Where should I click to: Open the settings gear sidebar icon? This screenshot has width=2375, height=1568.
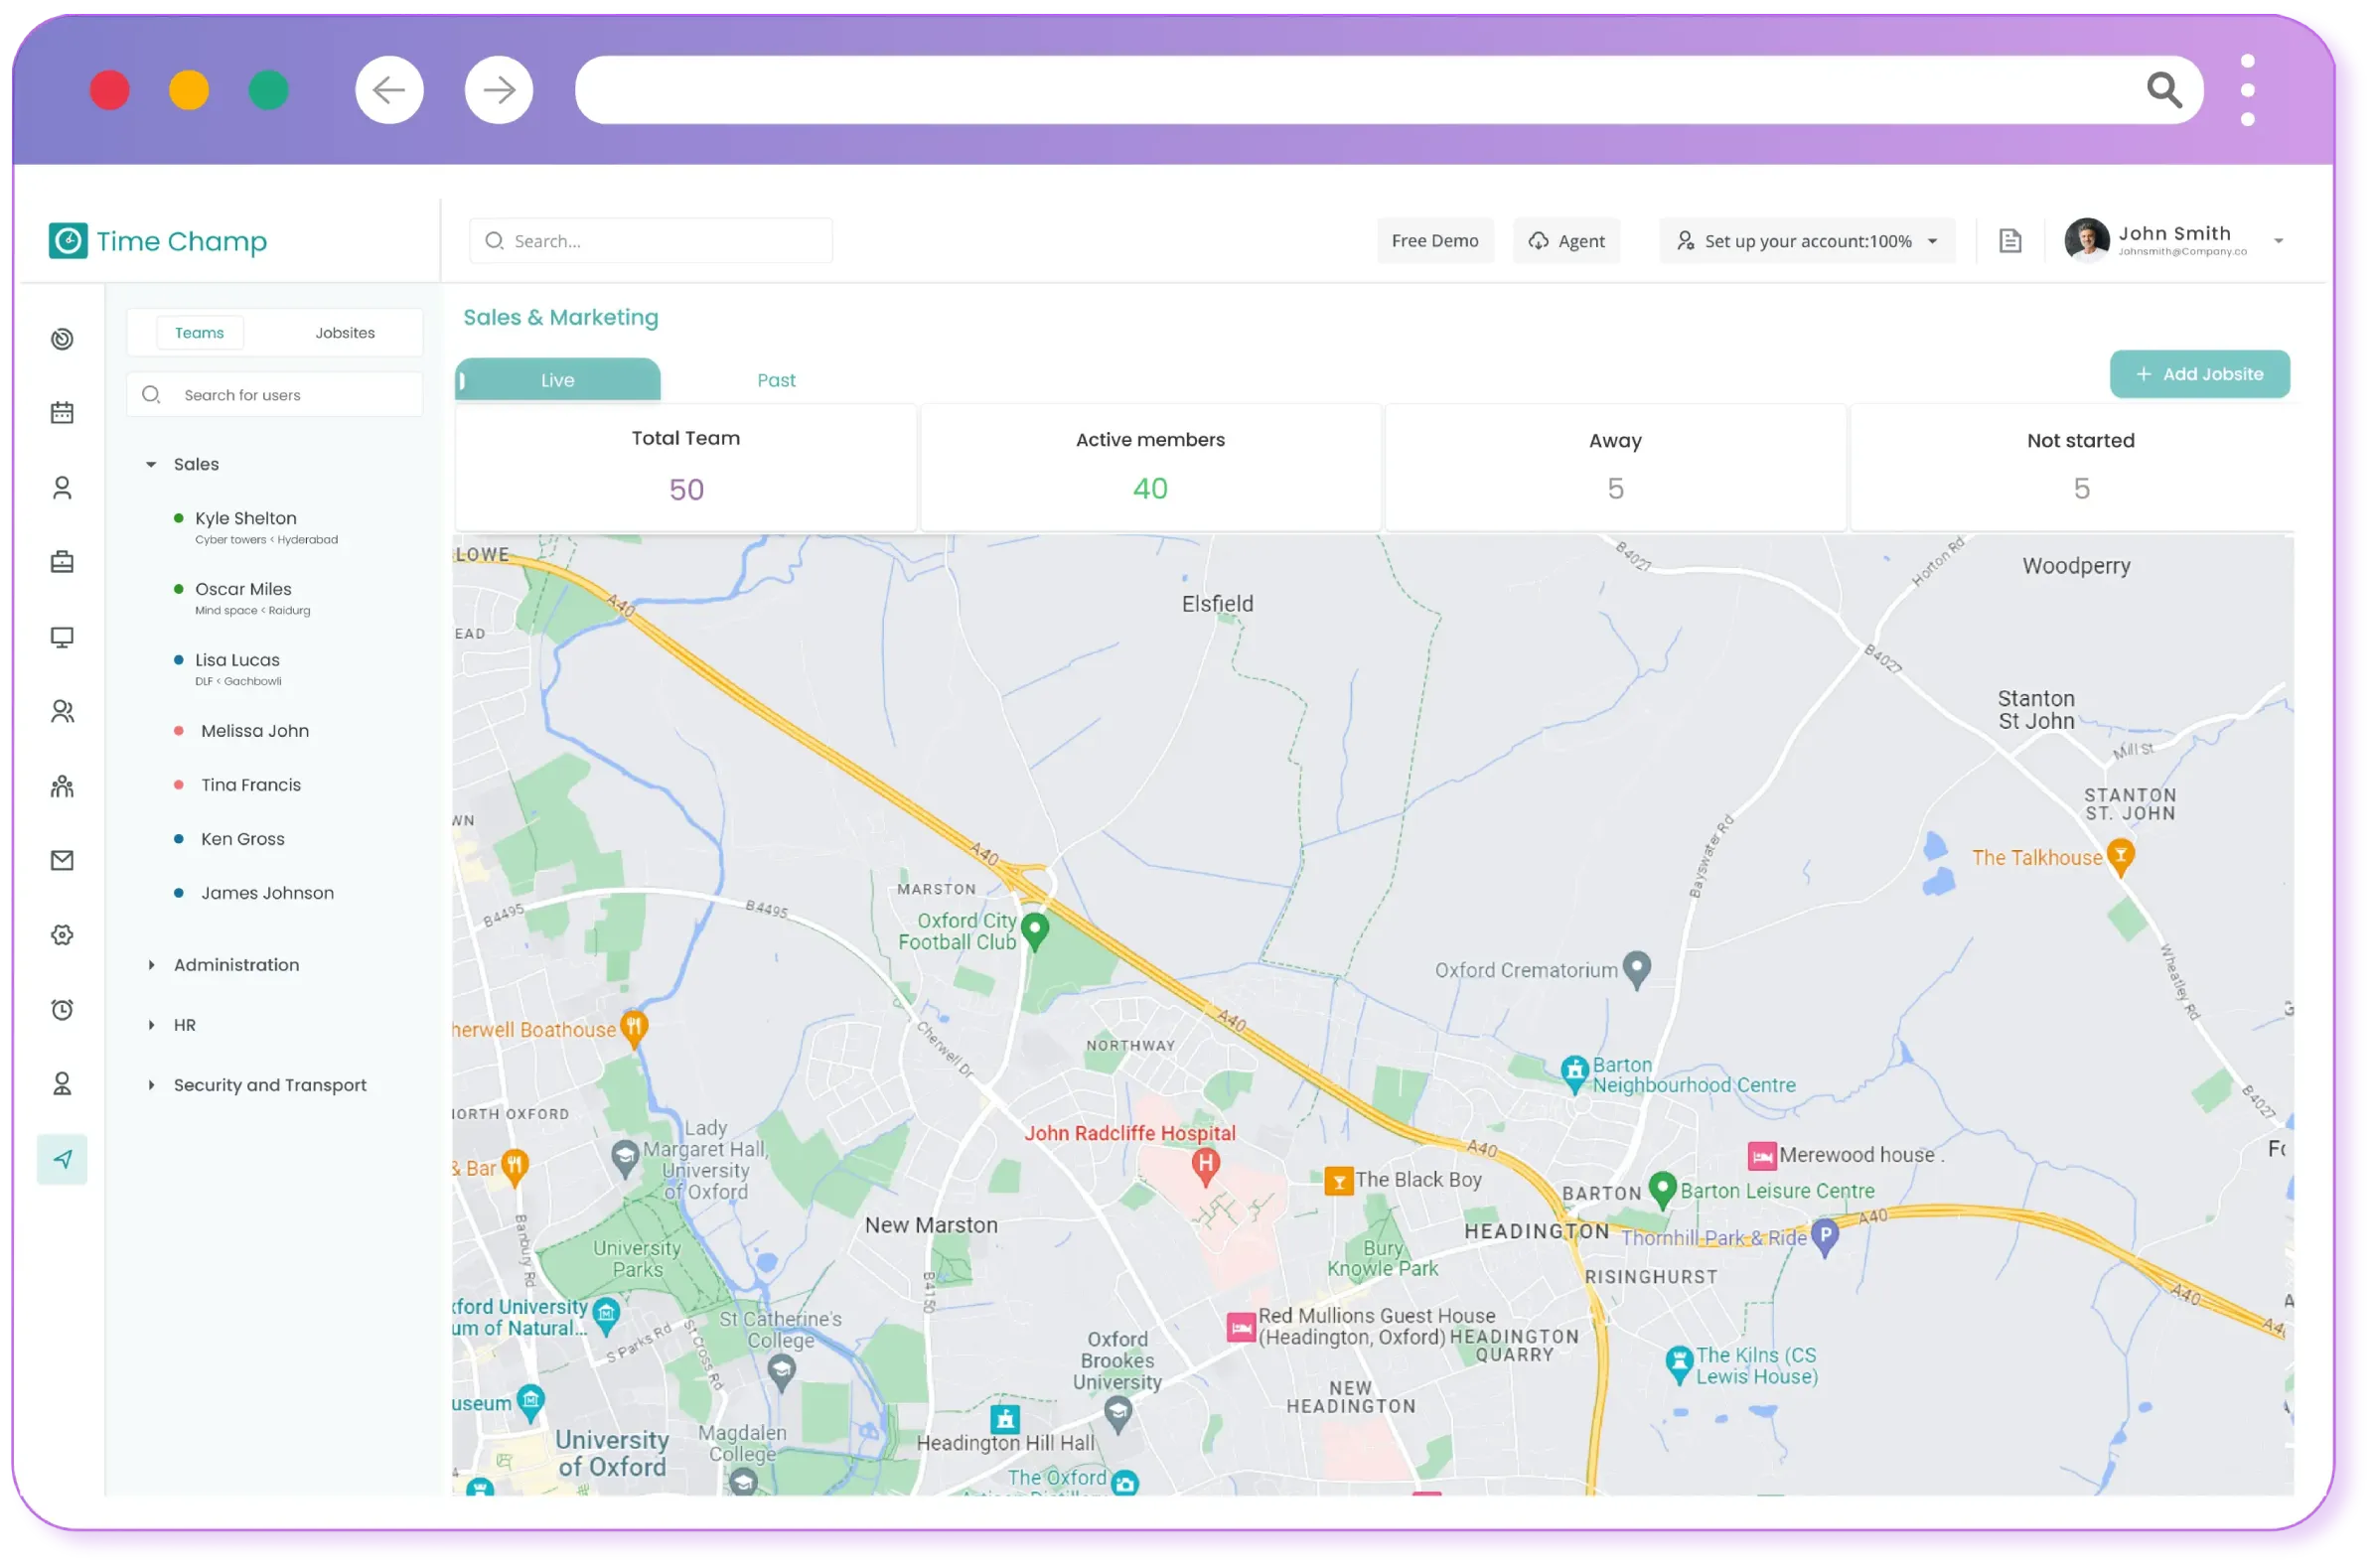(x=62, y=936)
